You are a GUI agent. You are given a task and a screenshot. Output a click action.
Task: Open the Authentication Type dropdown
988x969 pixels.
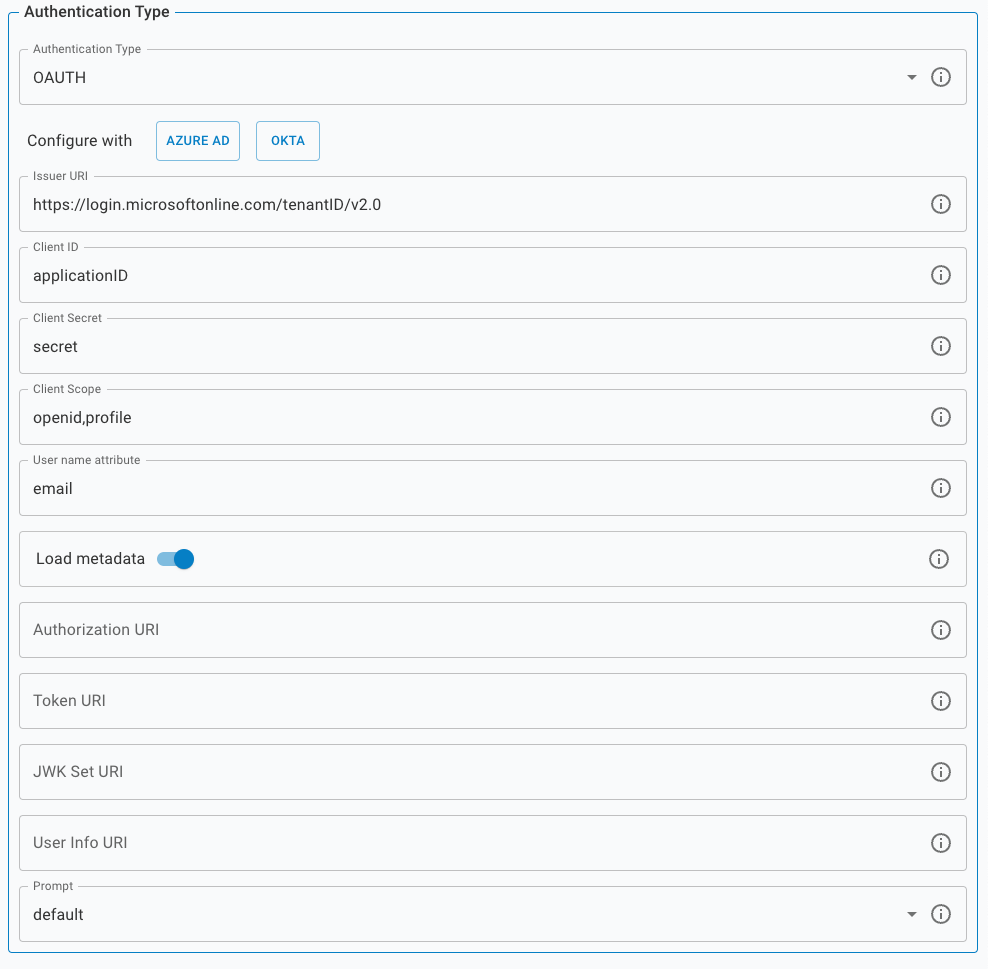coord(911,77)
